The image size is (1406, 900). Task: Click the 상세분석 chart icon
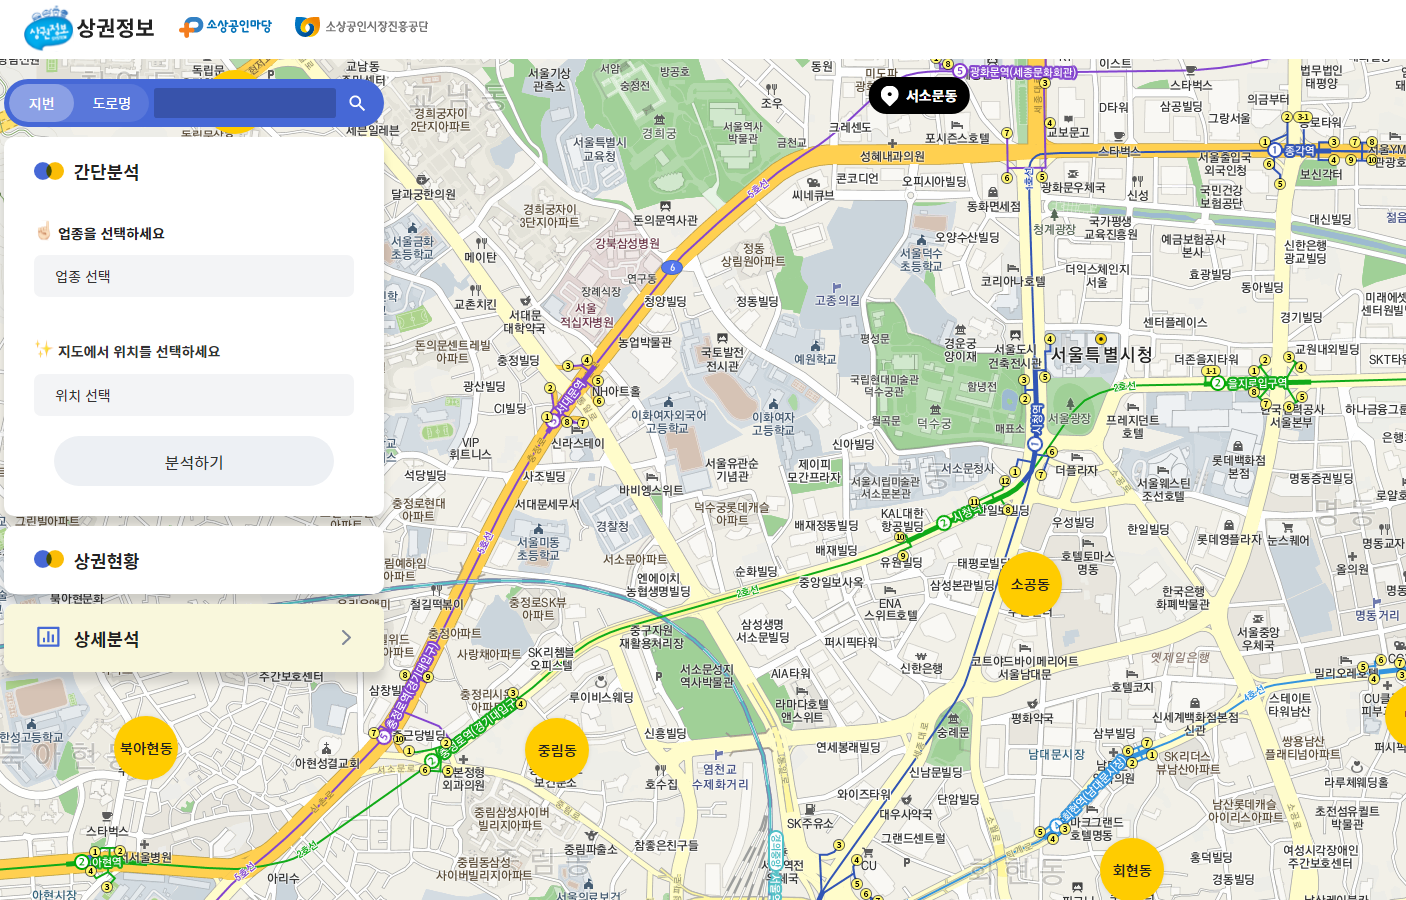(x=48, y=637)
